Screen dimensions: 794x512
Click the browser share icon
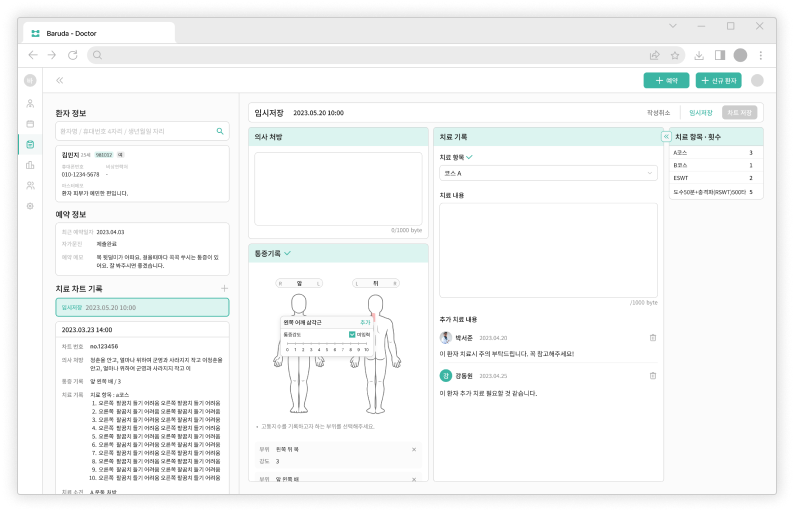point(655,55)
